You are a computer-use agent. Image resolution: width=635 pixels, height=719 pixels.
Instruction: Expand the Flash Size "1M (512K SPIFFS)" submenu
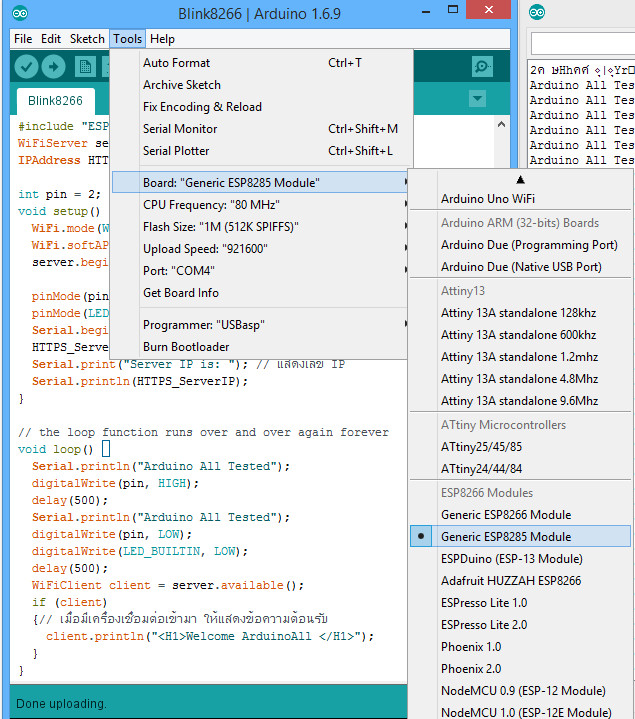pyautogui.click(x=260, y=227)
